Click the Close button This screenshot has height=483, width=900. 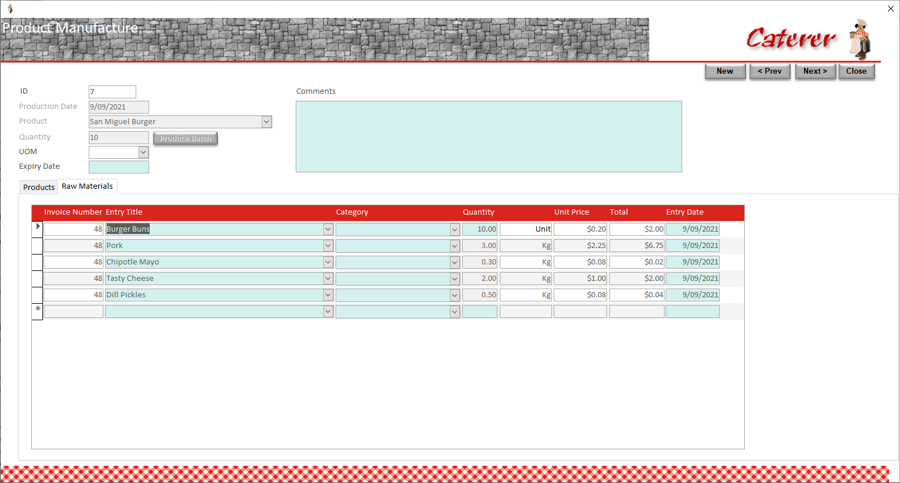[856, 71]
